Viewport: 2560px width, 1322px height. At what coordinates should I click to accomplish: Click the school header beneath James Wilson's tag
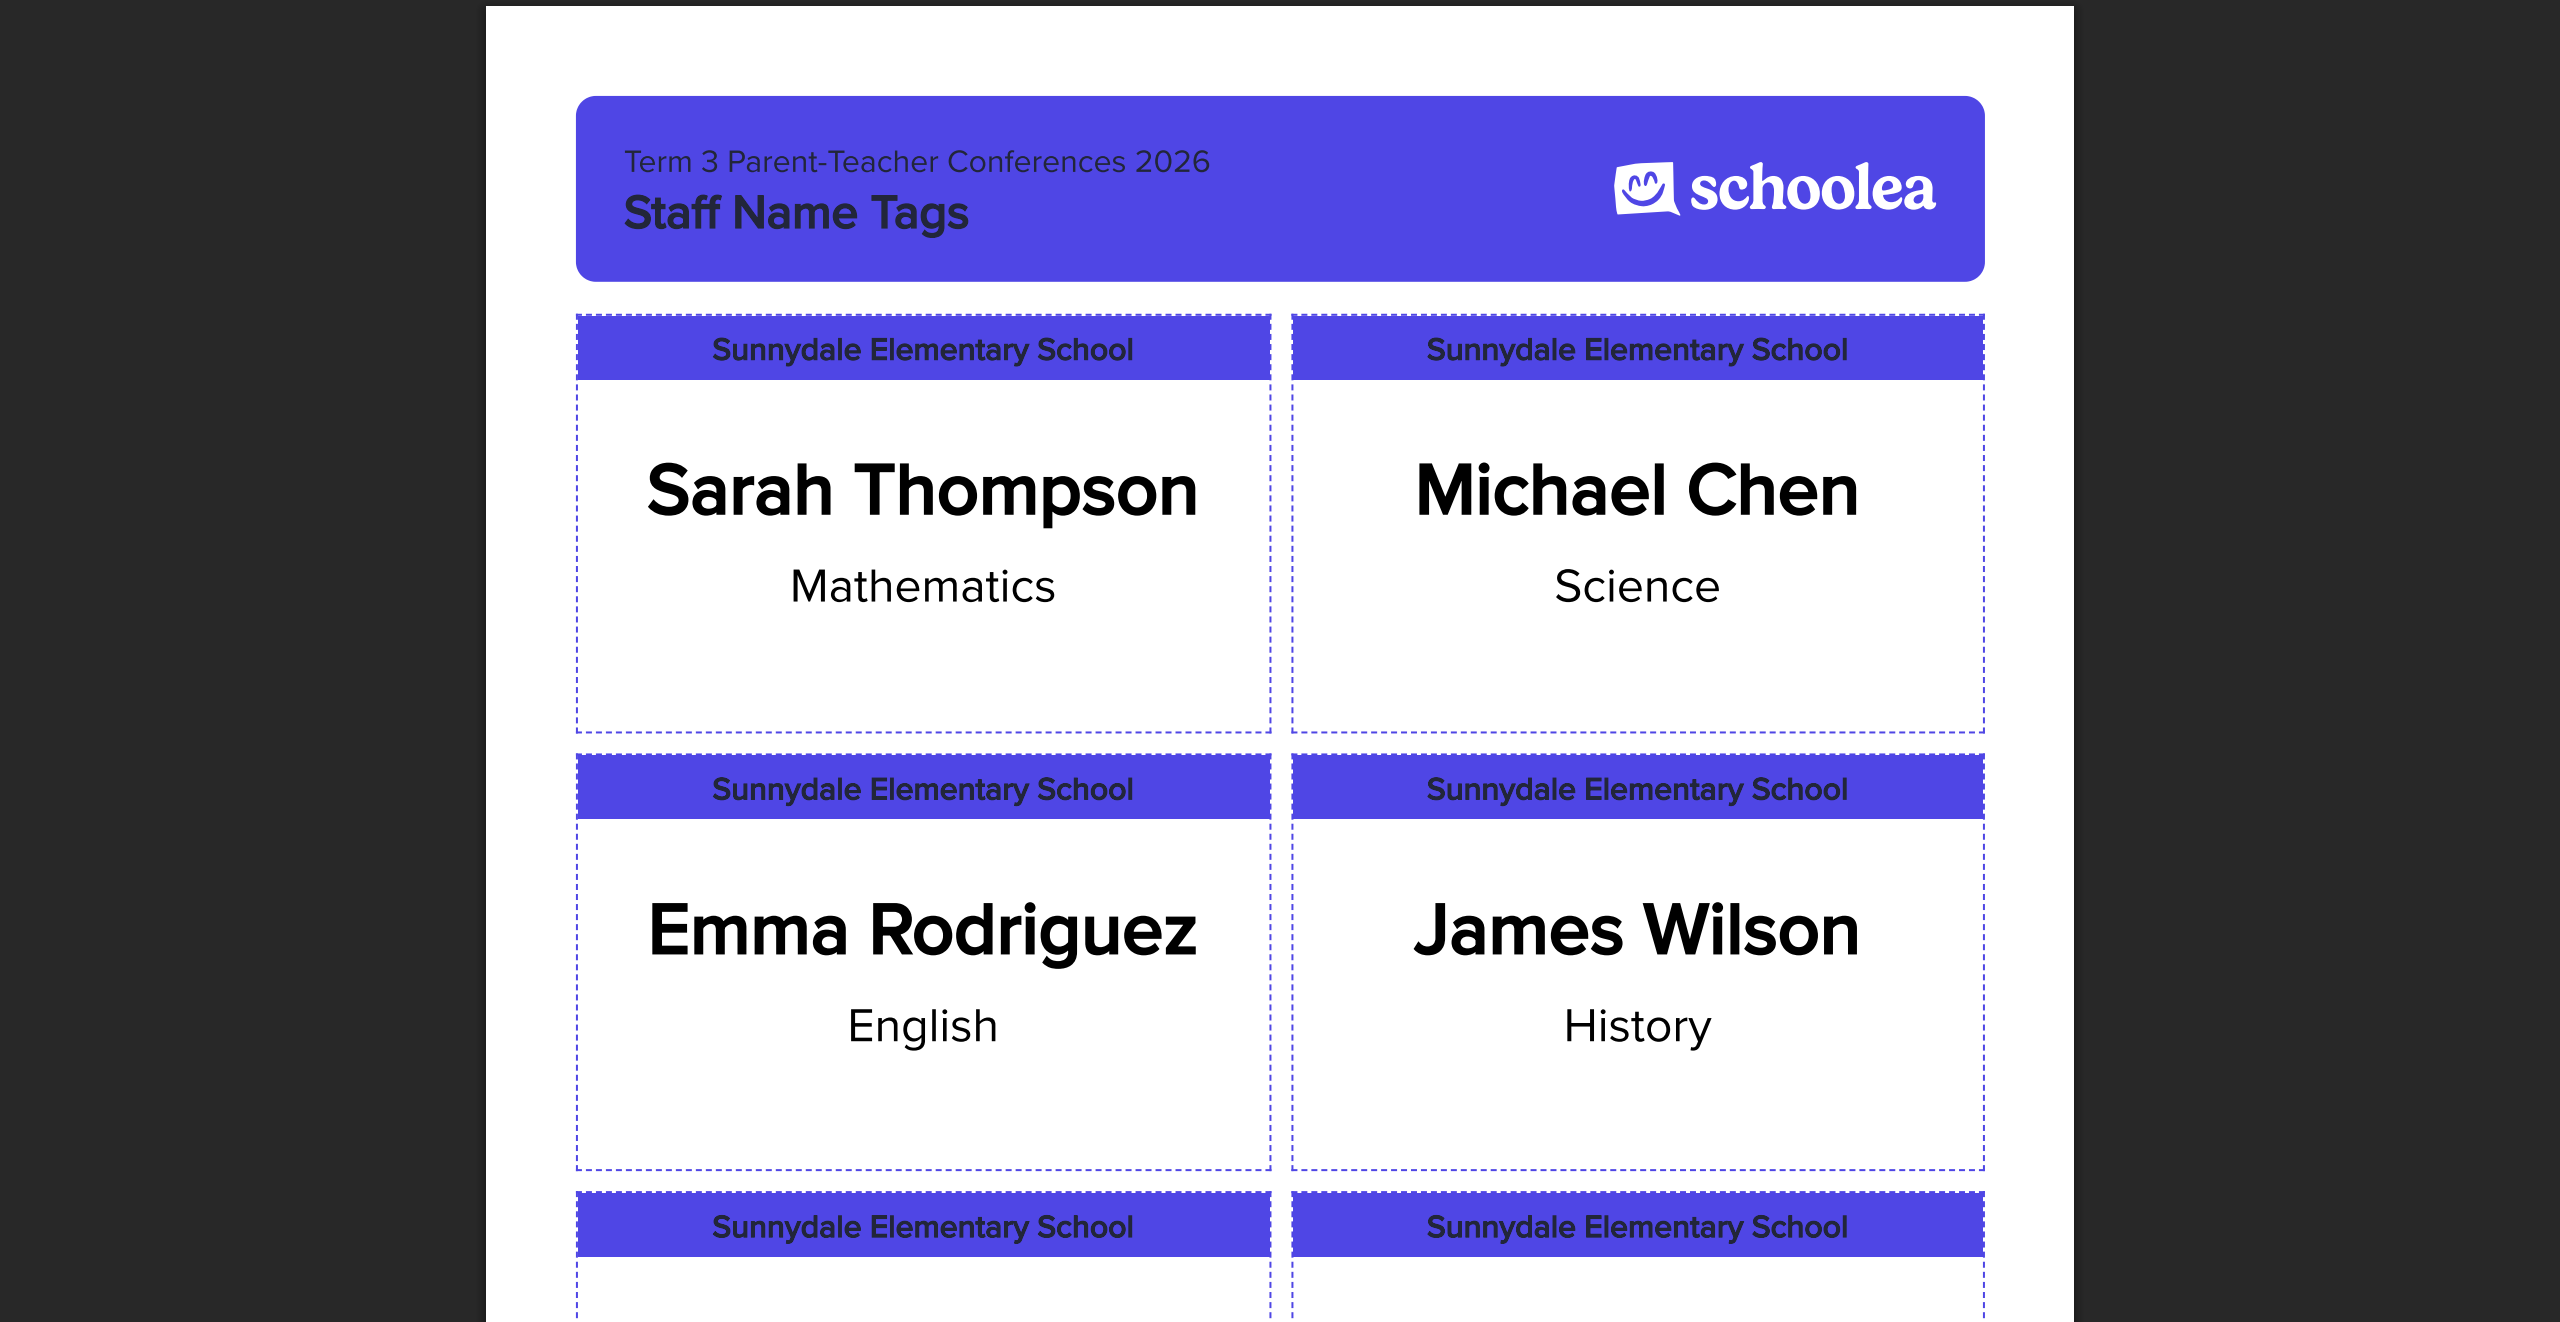tap(1637, 1227)
